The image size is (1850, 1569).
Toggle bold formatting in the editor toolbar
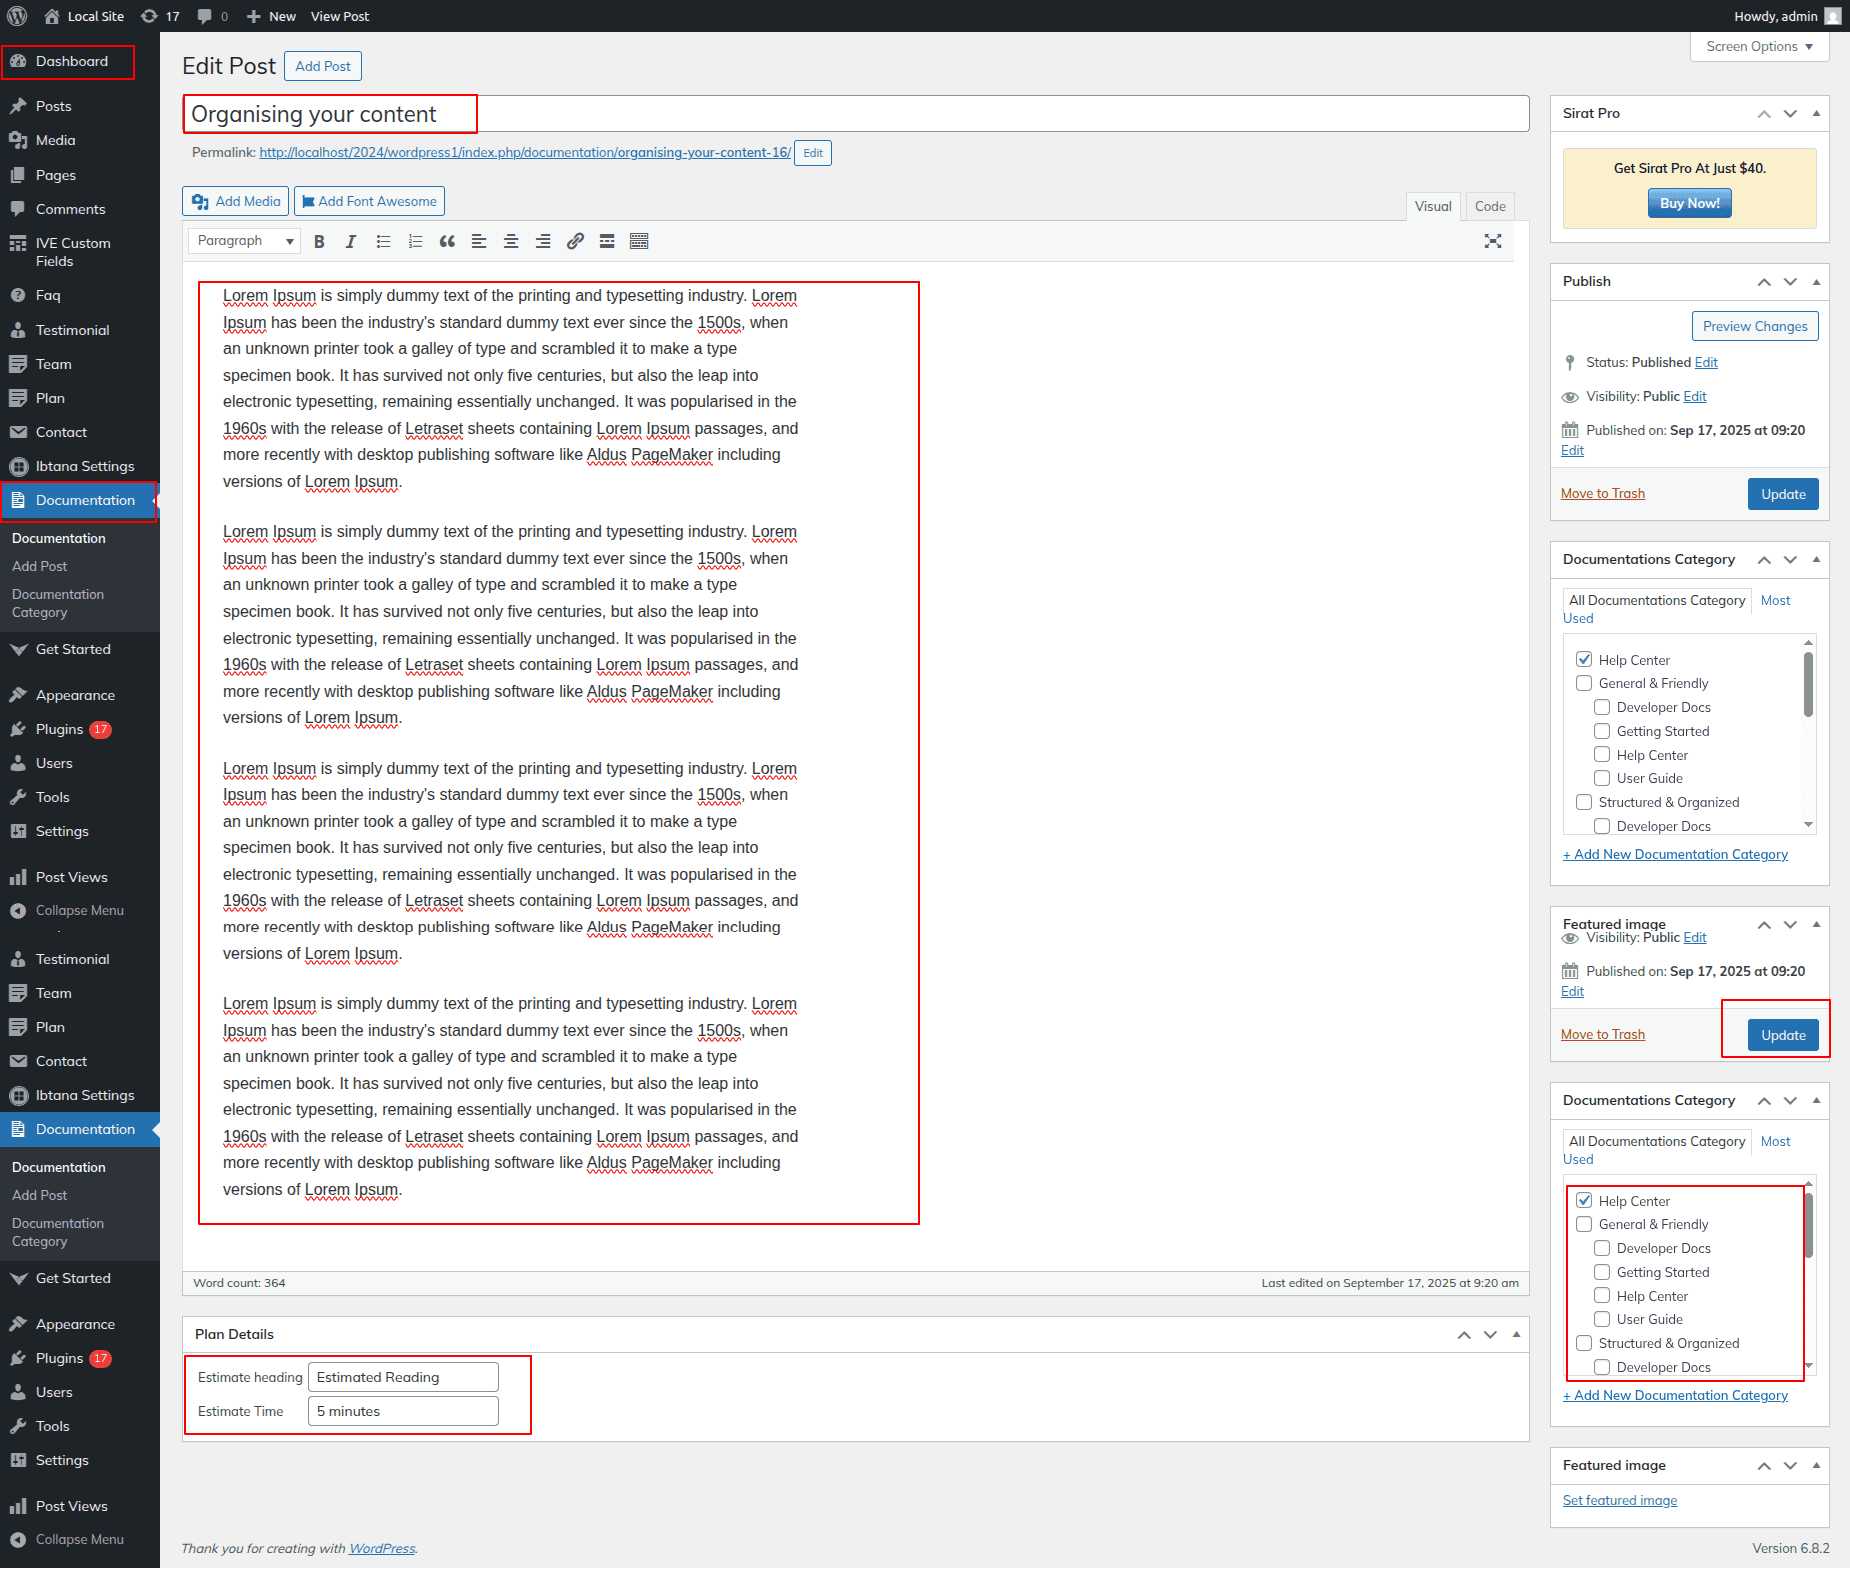[x=319, y=241]
